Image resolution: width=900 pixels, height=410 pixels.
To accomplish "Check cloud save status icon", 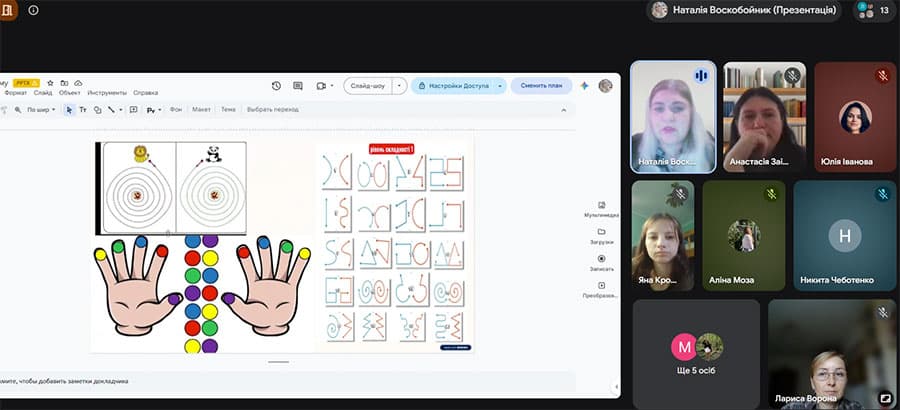I will pos(79,83).
